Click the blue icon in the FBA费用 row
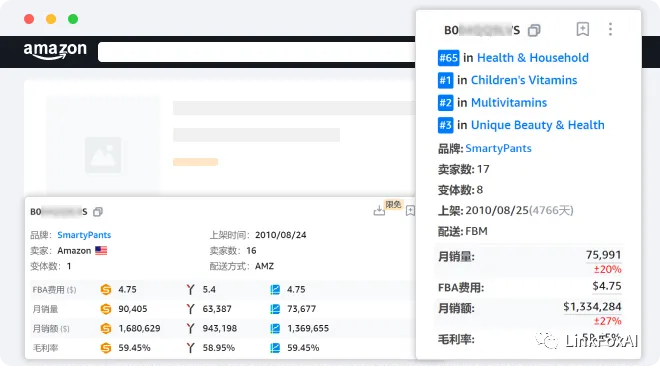This screenshot has width=660, height=368. pos(275,290)
